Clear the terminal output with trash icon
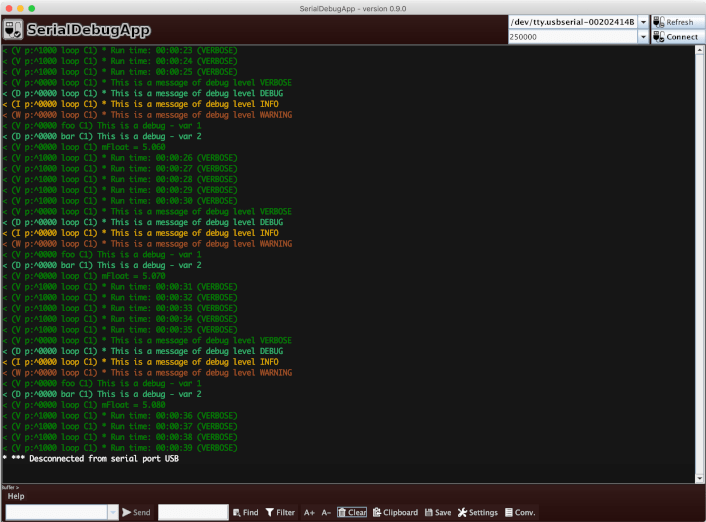This screenshot has width=706, height=522. point(351,512)
